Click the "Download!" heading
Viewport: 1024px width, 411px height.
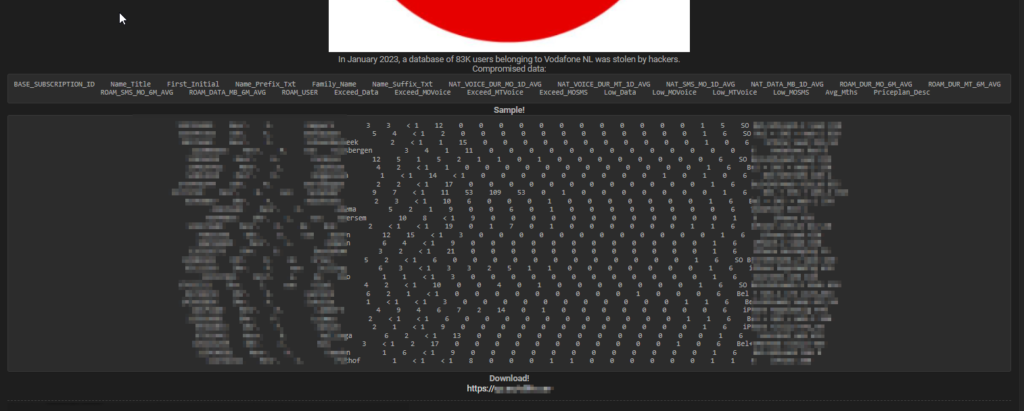[509, 378]
